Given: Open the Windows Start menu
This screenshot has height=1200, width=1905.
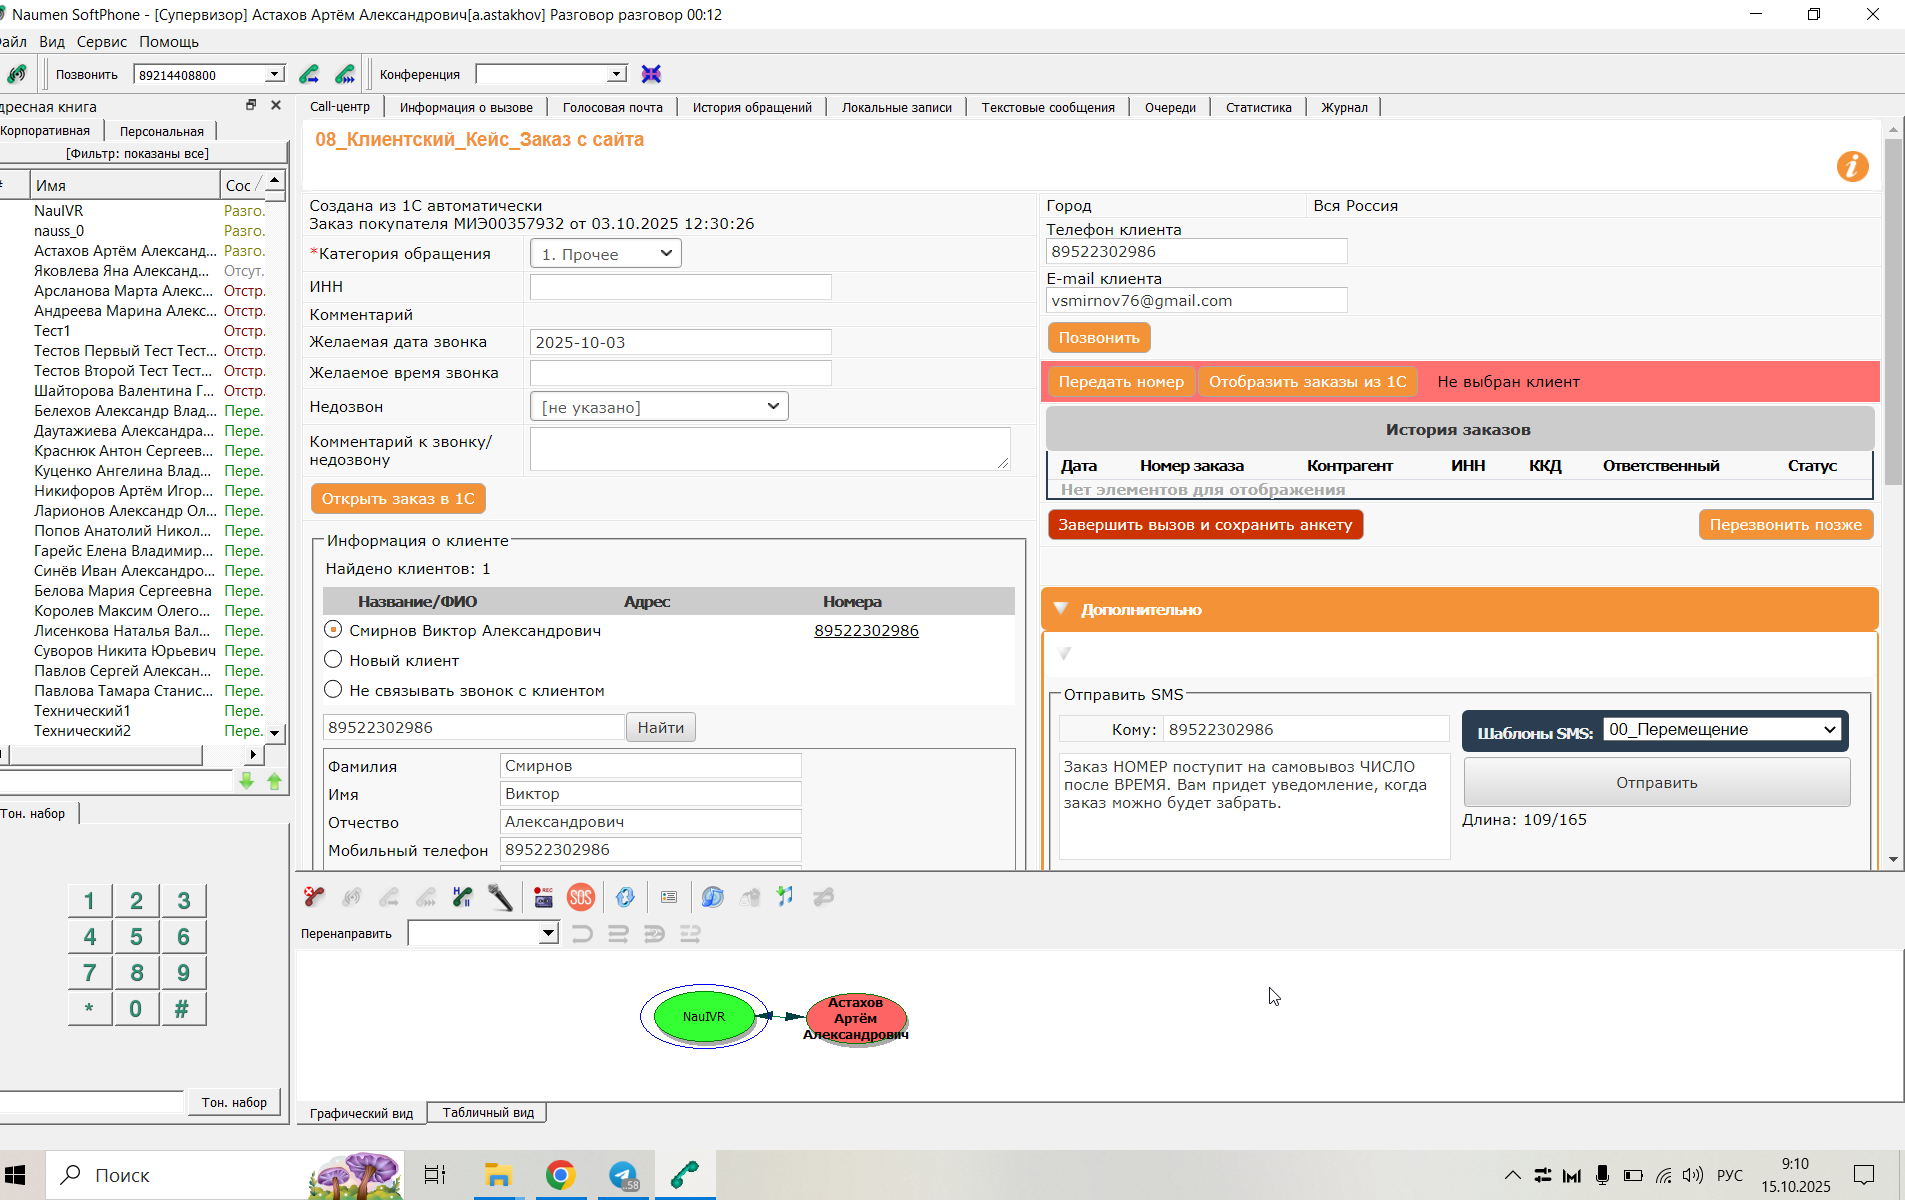Looking at the screenshot, I should tap(15, 1175).
